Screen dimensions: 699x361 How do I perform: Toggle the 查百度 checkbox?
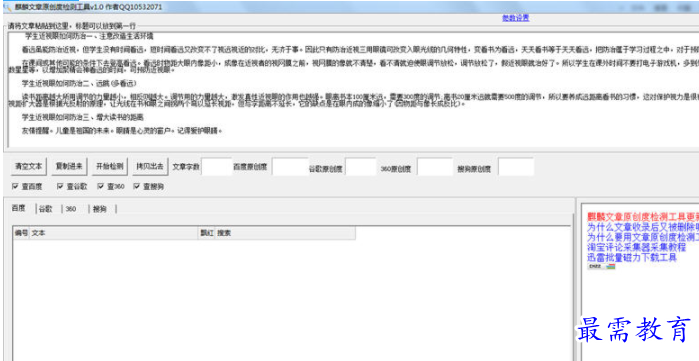(x=15, y=186)
